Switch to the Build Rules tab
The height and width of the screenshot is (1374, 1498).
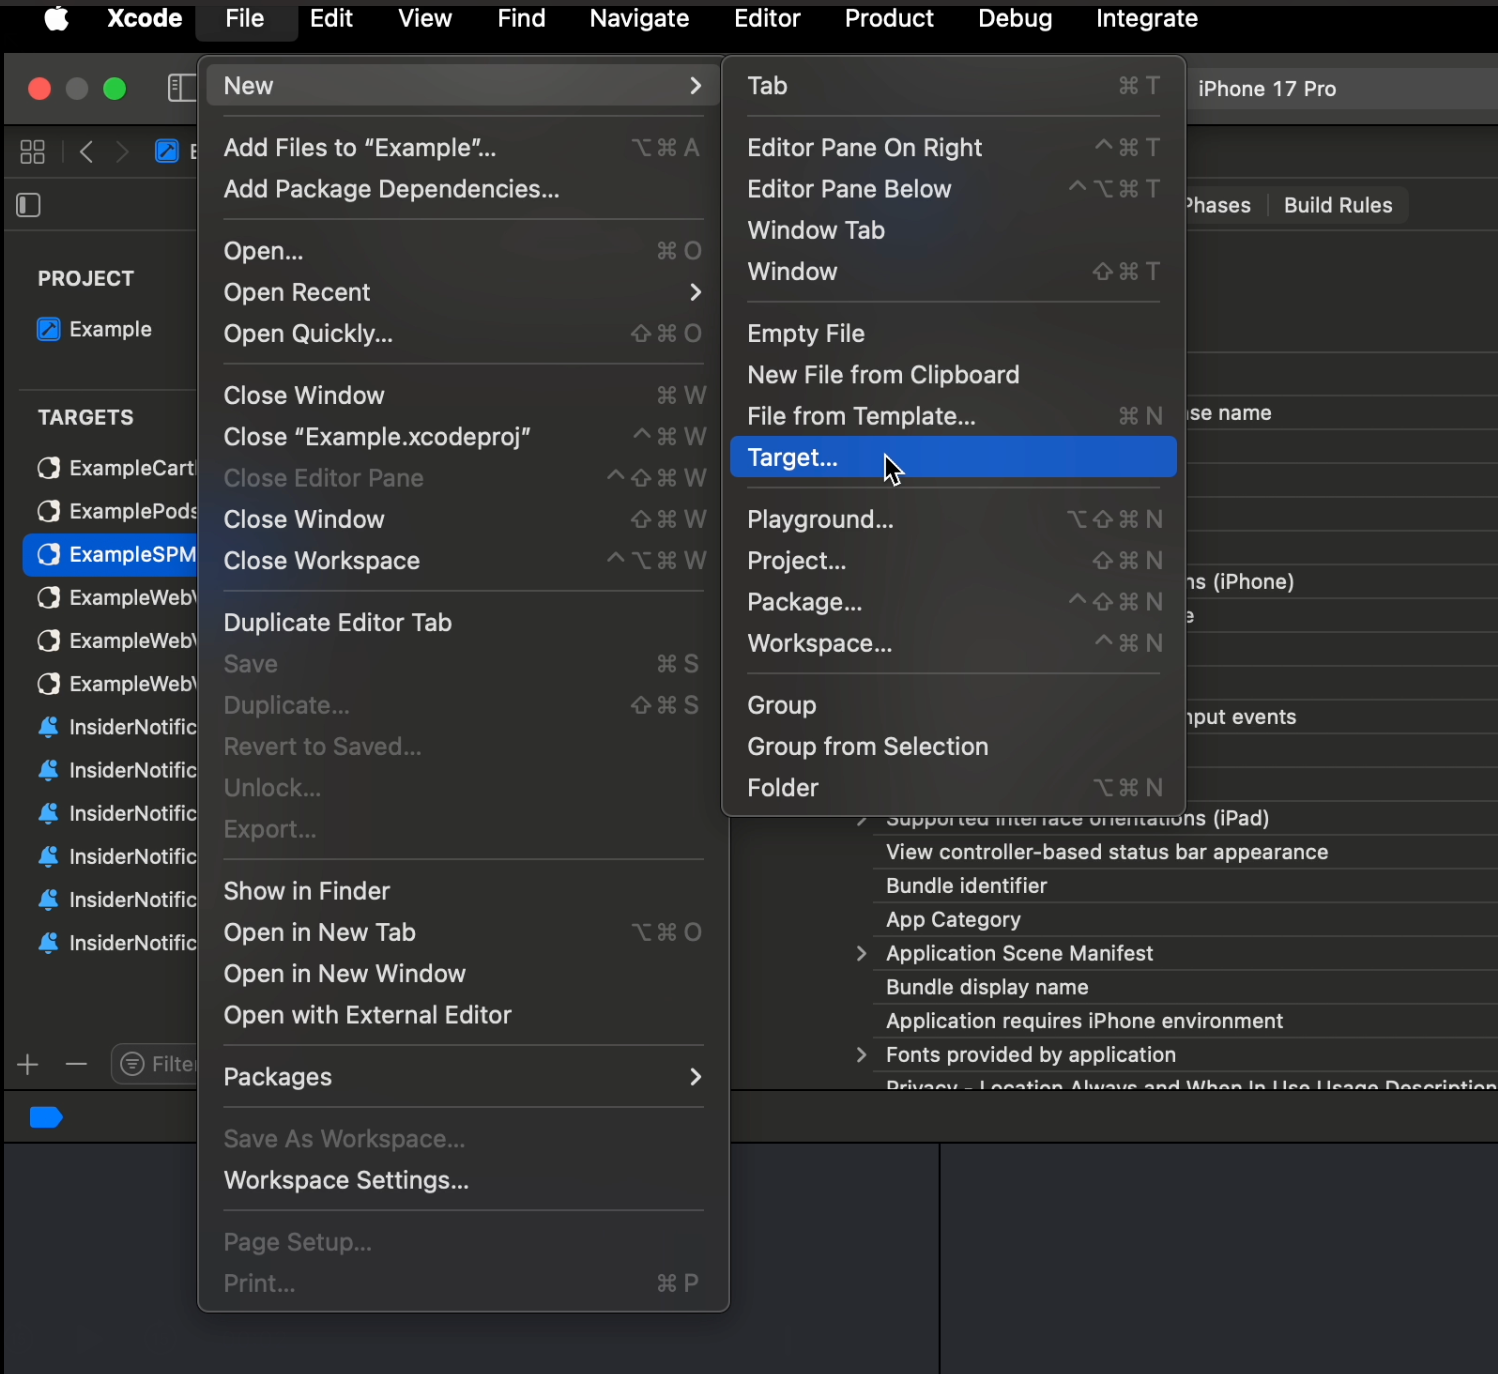coord(1338,206)
